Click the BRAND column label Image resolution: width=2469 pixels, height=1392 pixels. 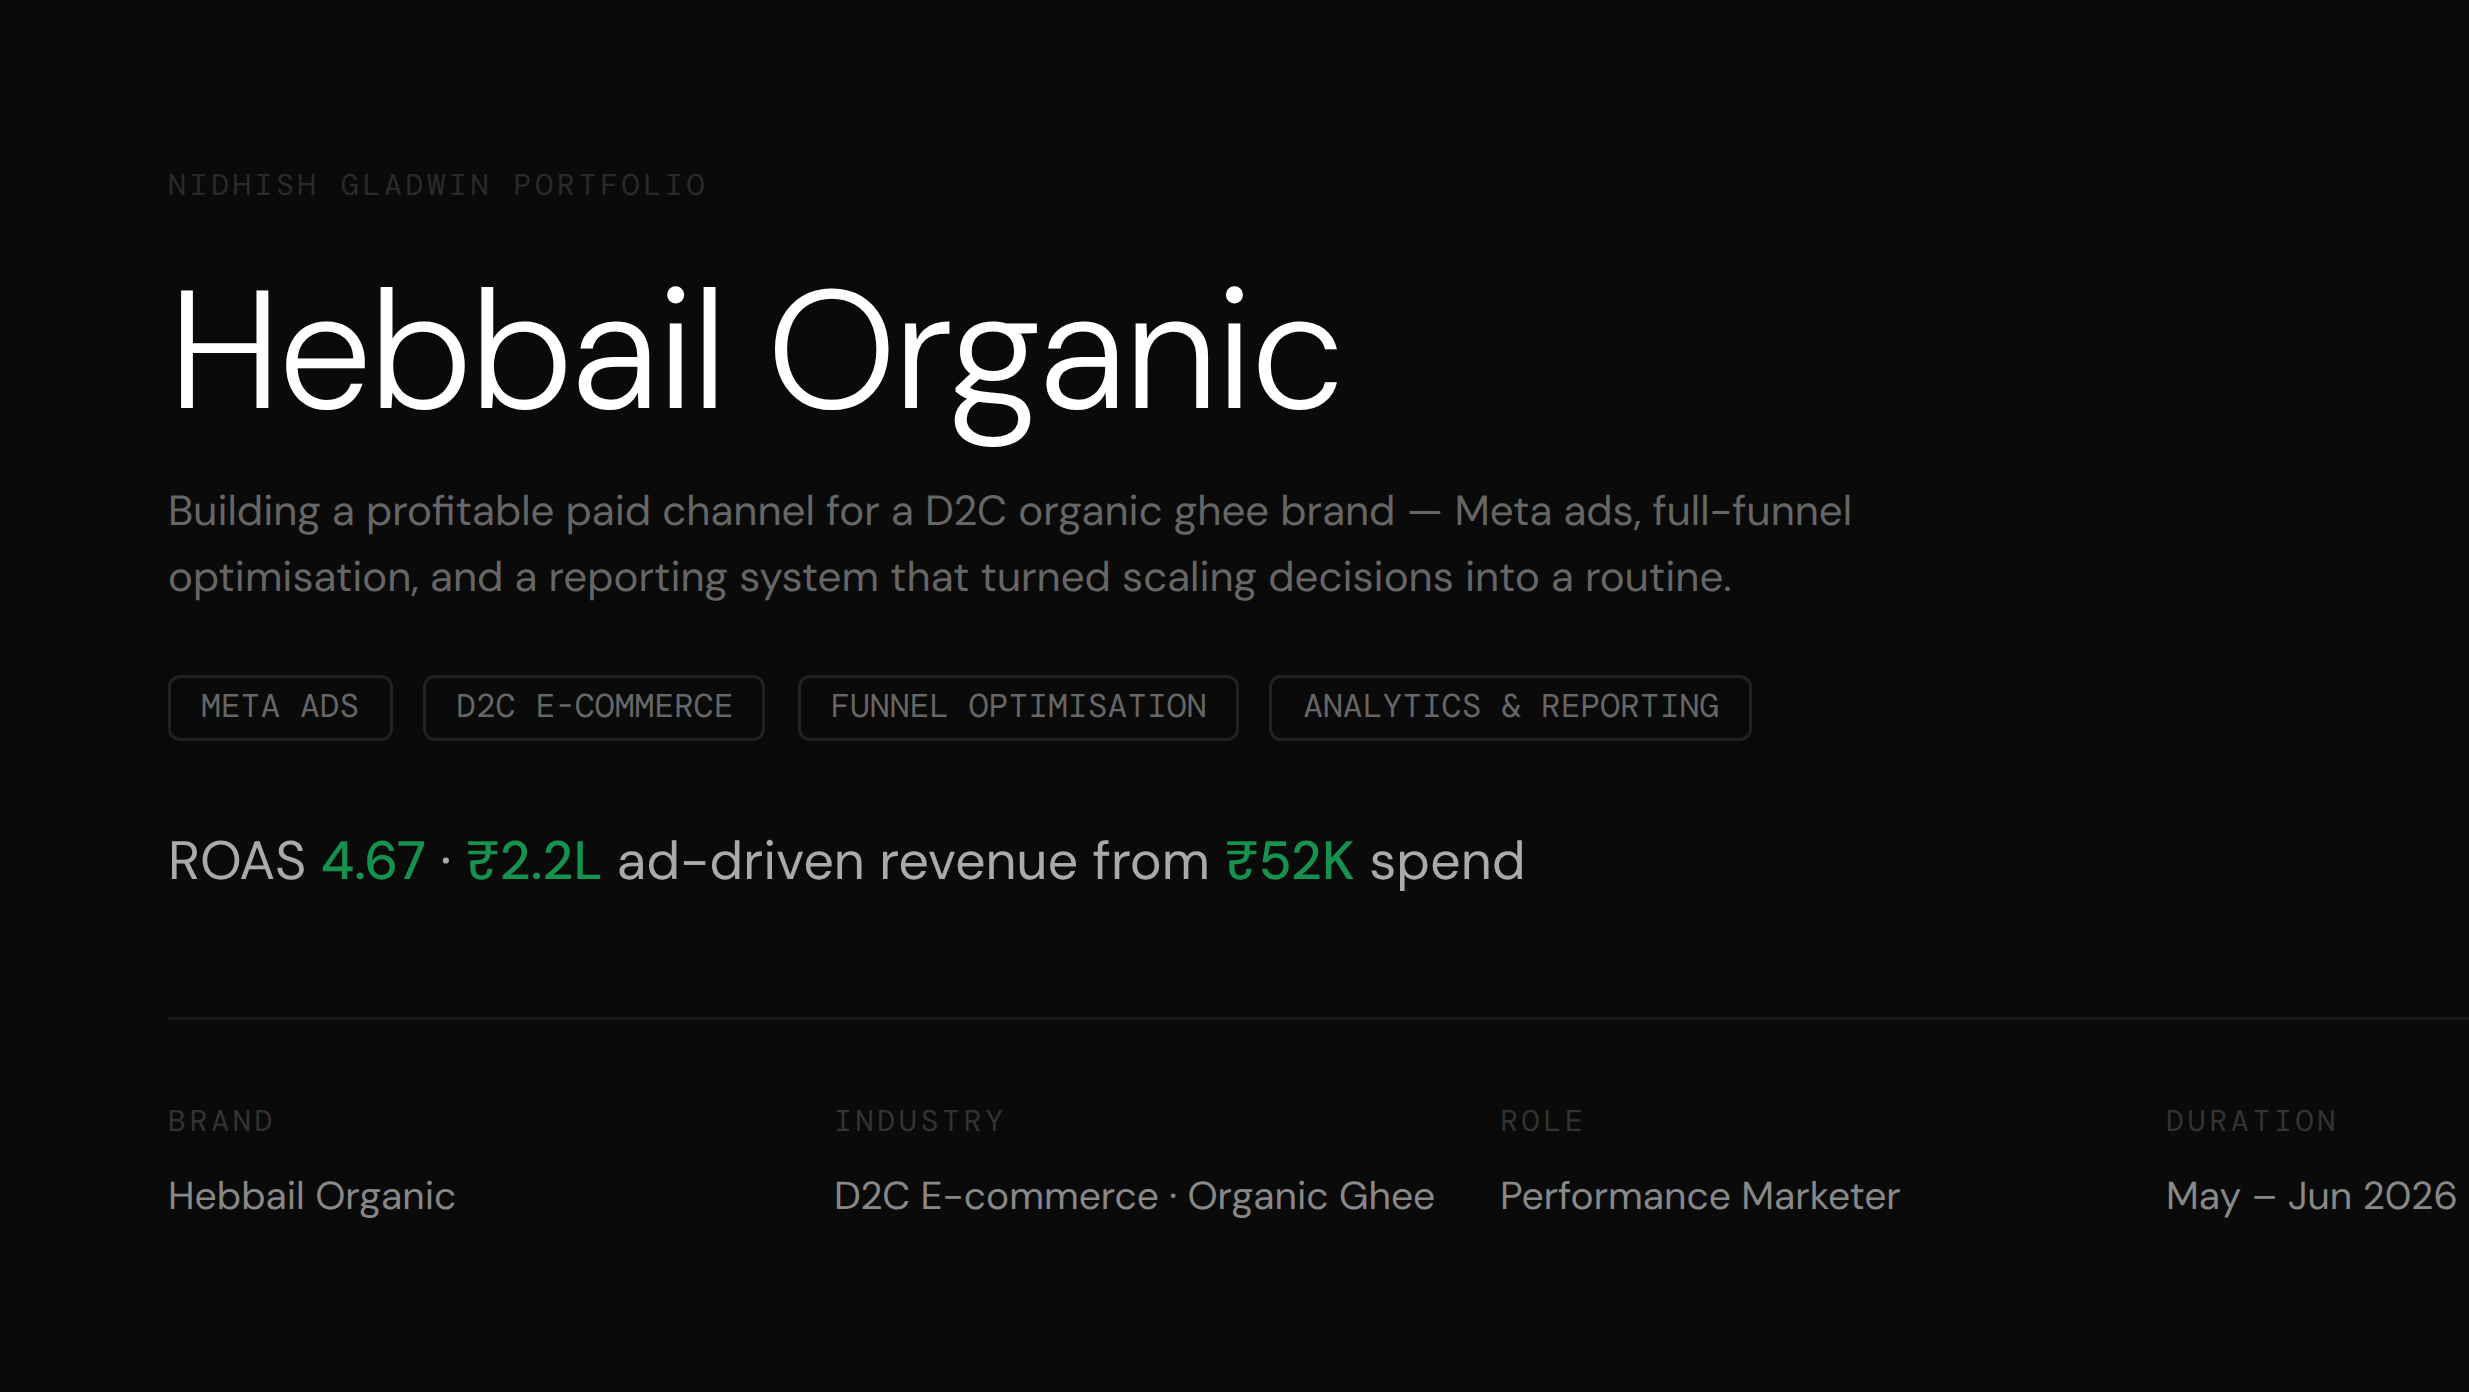click(221, 1121)
